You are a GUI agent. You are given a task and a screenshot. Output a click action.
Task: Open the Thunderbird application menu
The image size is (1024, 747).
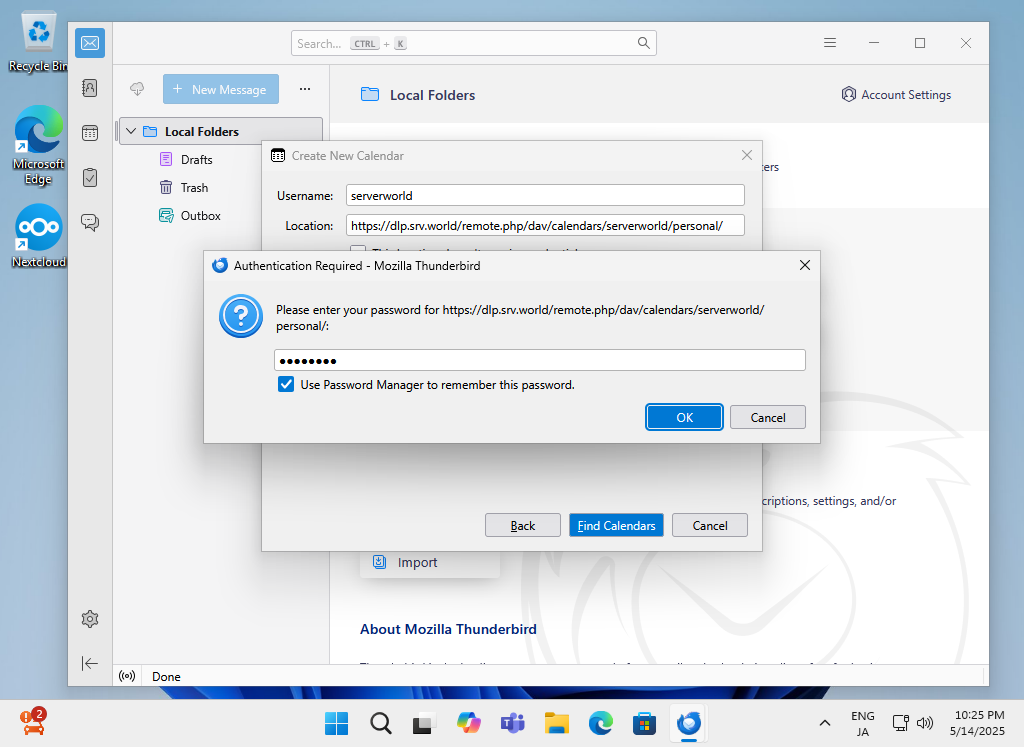point(830,42)
